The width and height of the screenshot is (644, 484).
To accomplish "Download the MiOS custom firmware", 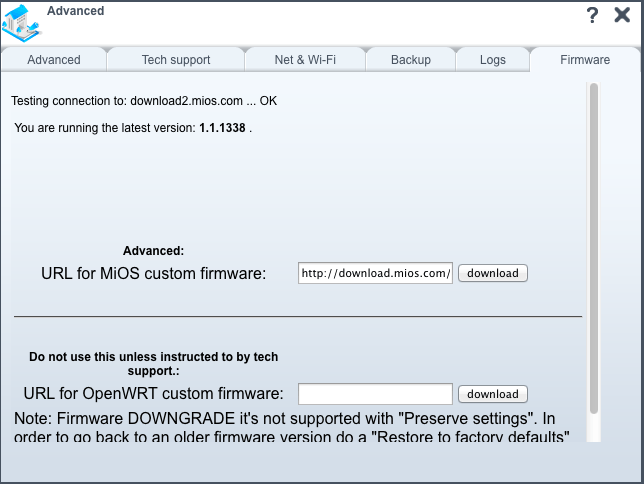I will [x=492, y=273].
